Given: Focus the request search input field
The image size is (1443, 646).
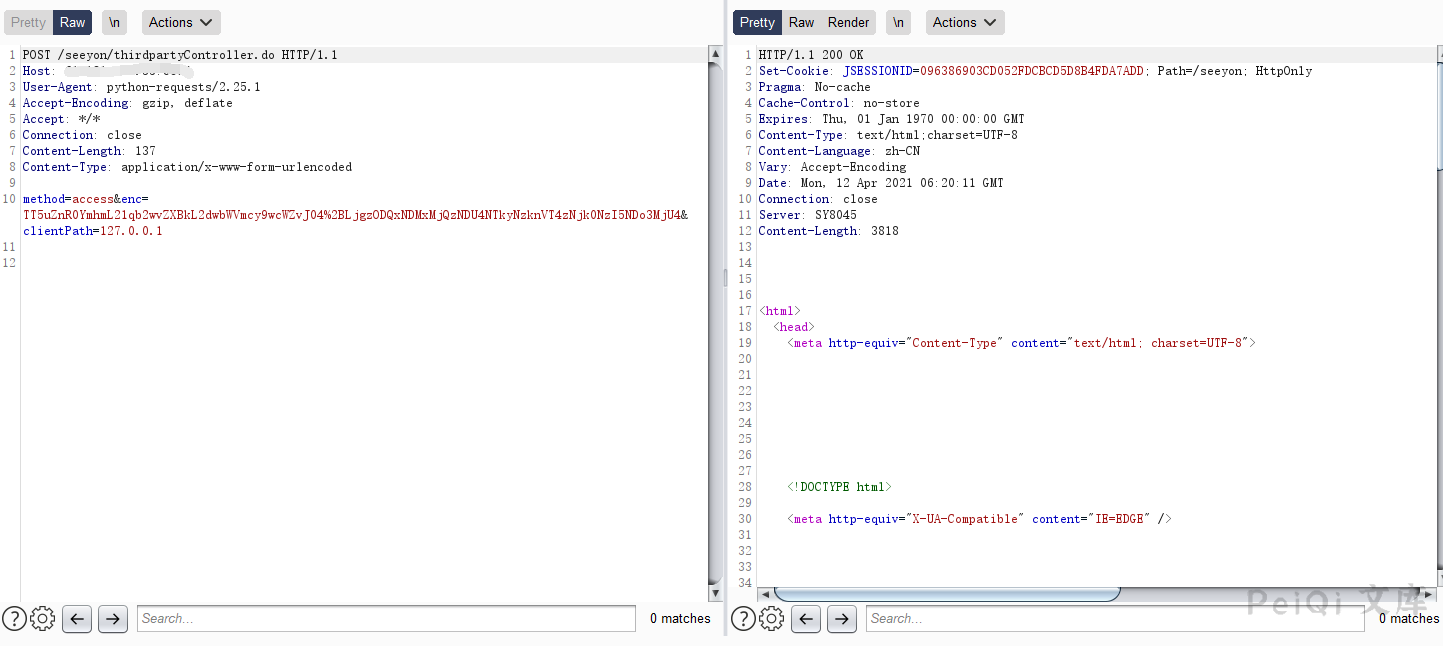Looking at the screenshot, I should (386, 619).
